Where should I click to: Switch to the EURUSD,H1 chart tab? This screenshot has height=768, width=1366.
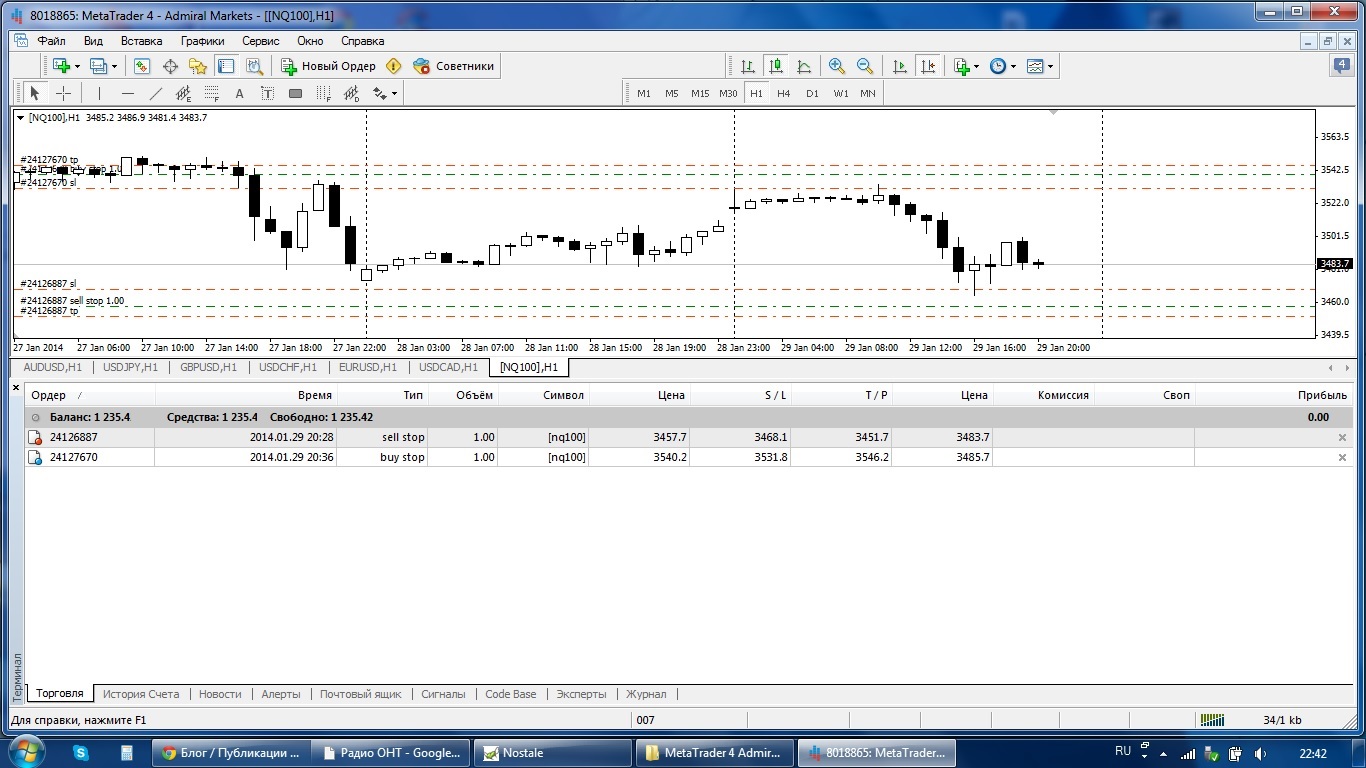click(x=368, y=367)
